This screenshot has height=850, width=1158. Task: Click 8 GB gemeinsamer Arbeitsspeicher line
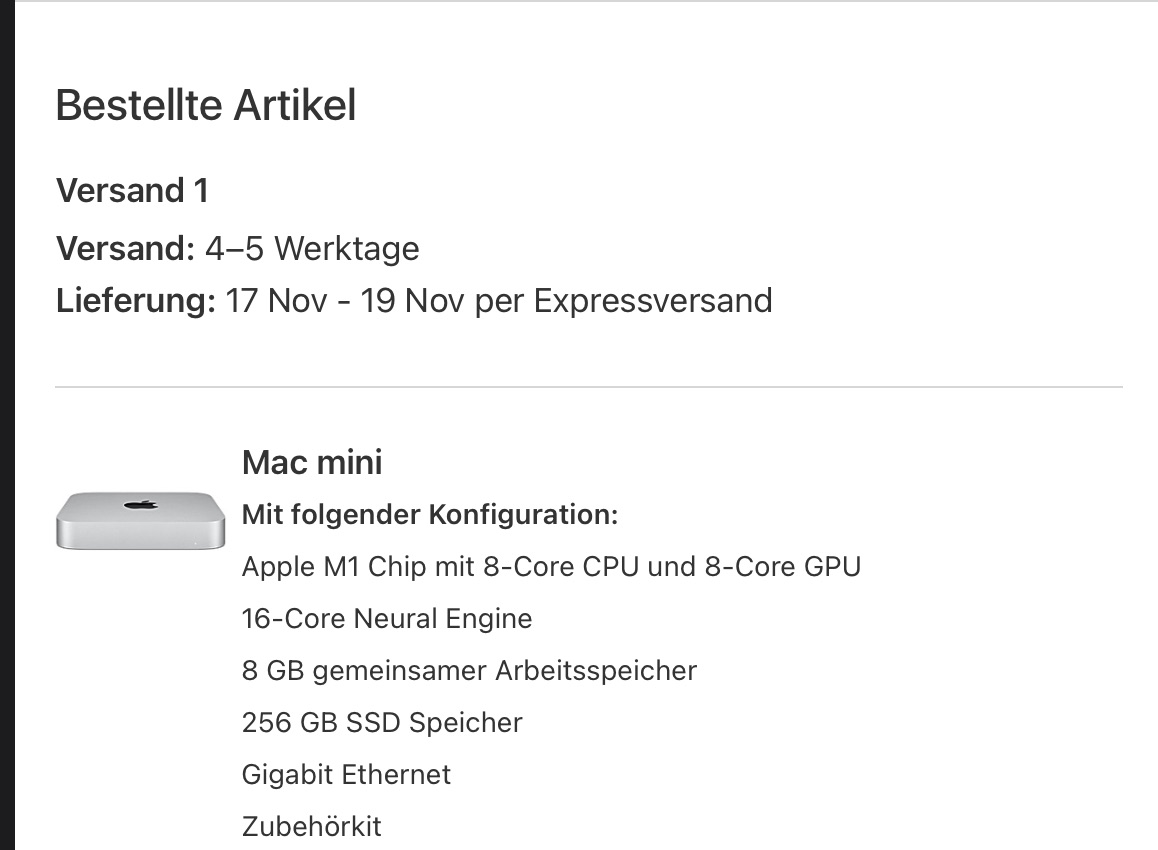(x=470, y=671)
